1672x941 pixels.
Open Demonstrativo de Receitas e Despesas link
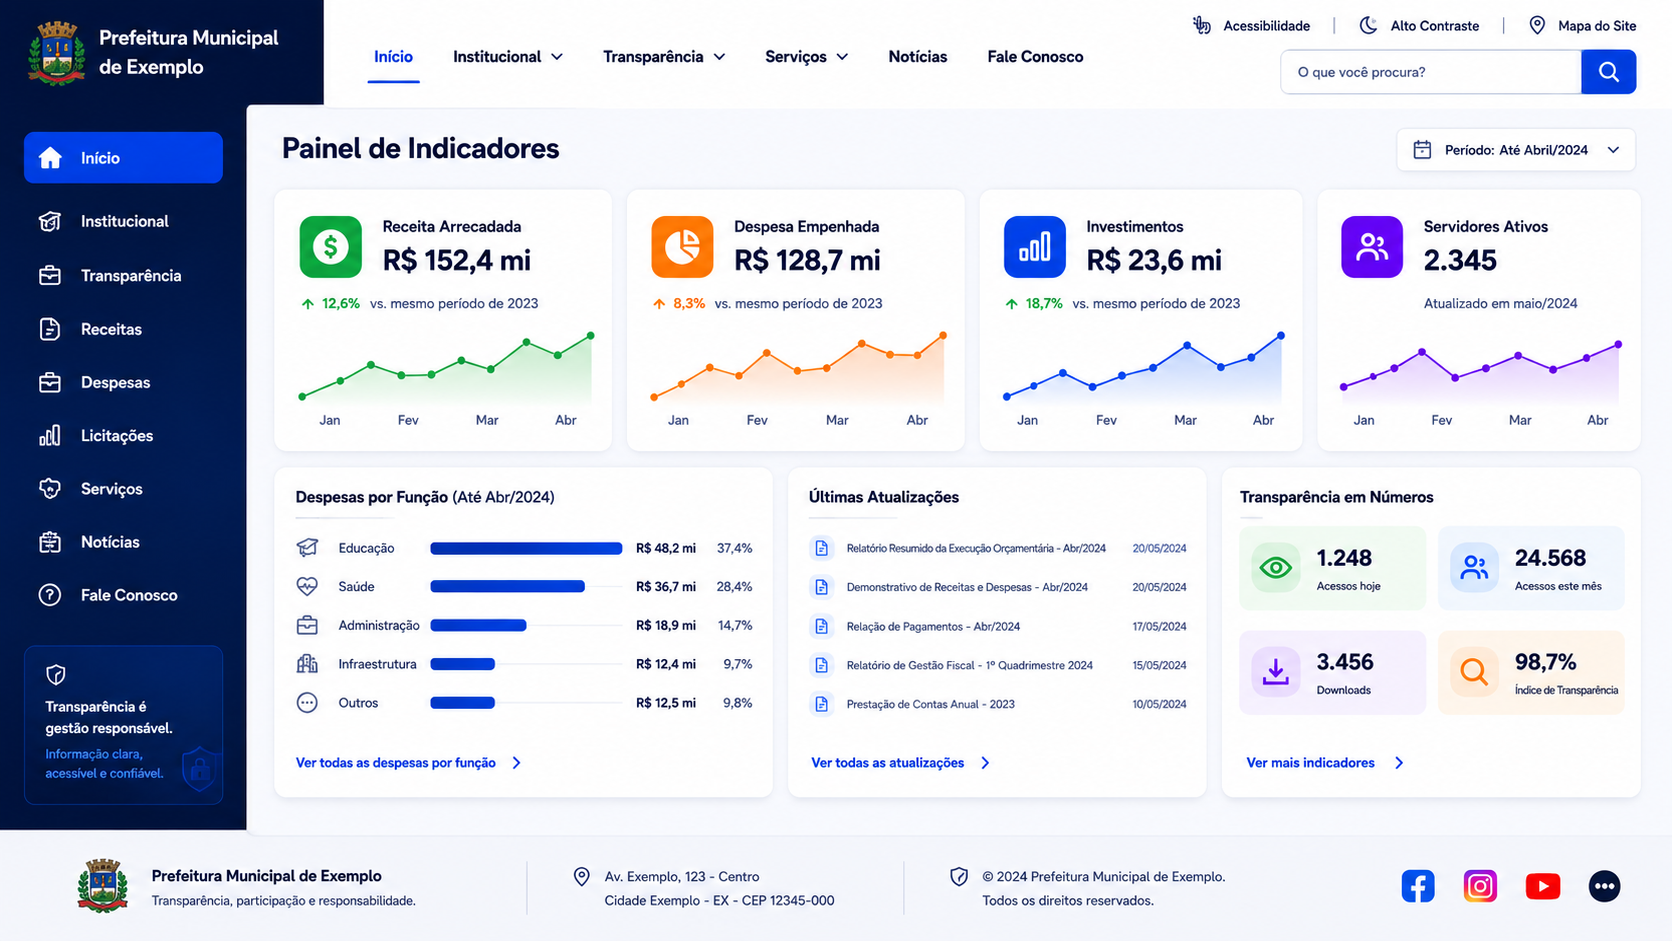click(967, 588)
